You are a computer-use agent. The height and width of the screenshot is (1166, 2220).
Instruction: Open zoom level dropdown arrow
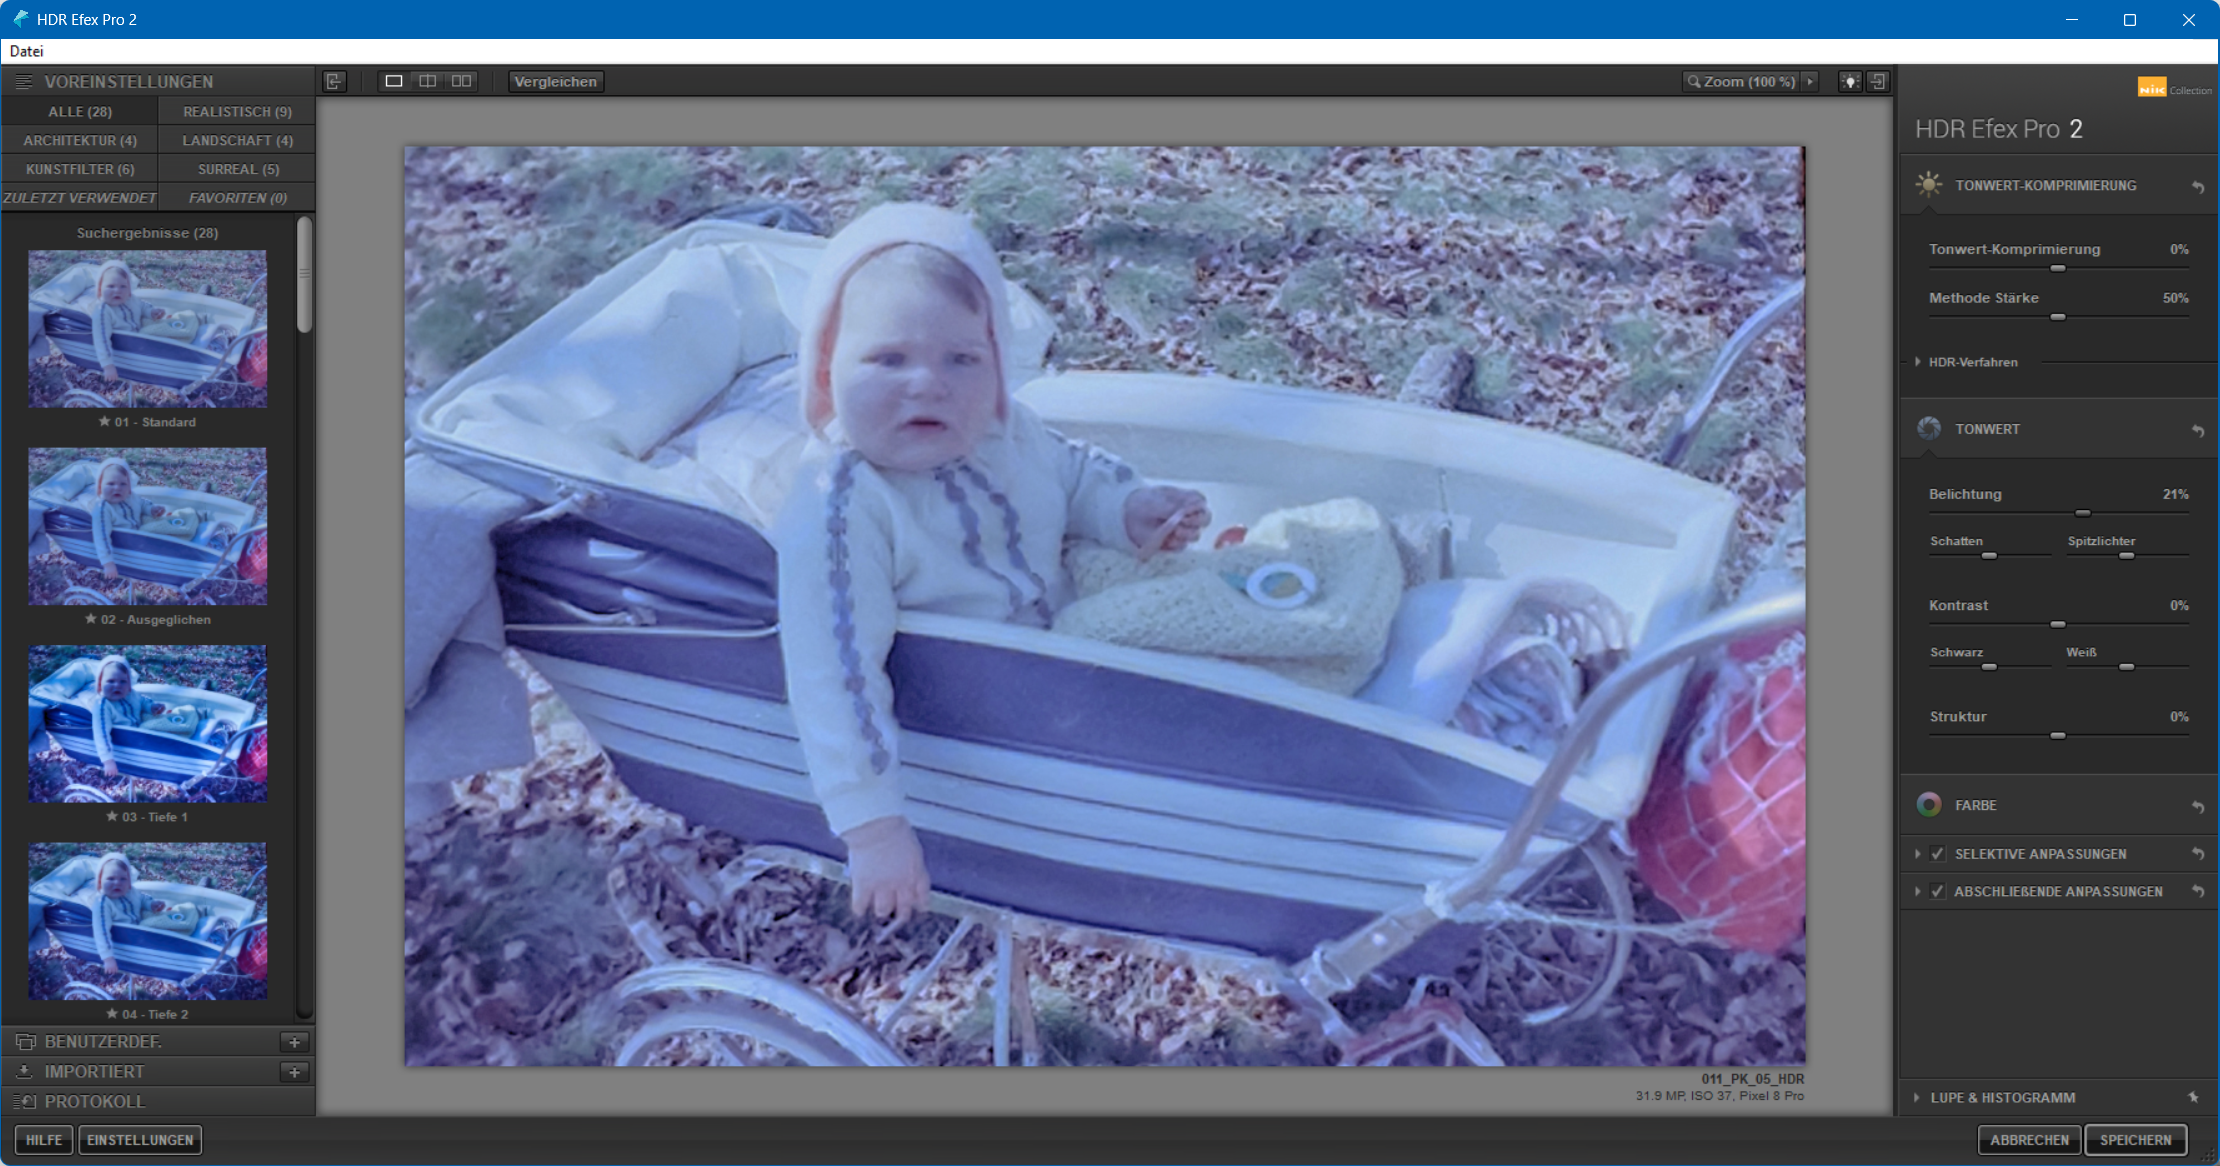point(1810,82)
